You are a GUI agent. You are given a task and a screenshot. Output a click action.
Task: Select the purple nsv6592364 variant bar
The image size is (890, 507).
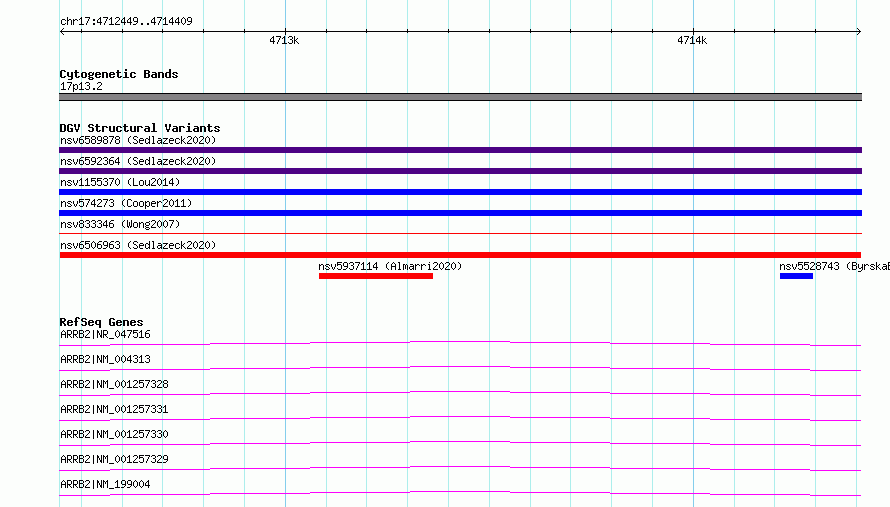point(460,171)
